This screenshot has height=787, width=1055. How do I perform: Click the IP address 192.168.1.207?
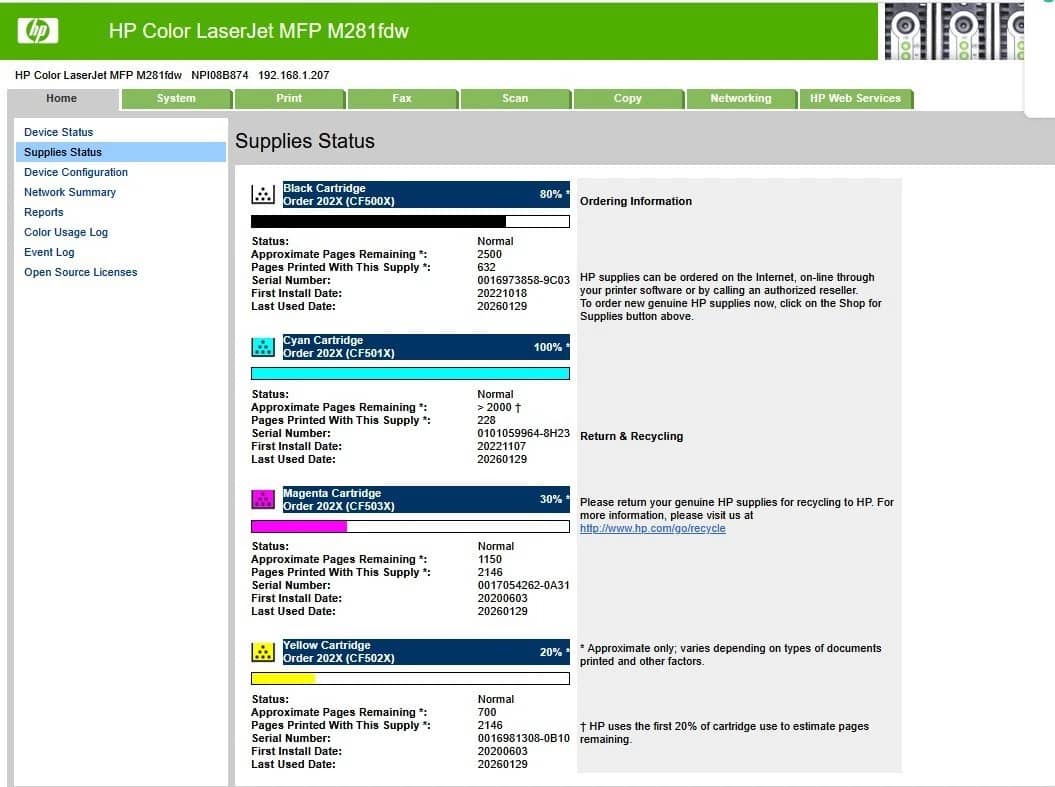(294, 75)
